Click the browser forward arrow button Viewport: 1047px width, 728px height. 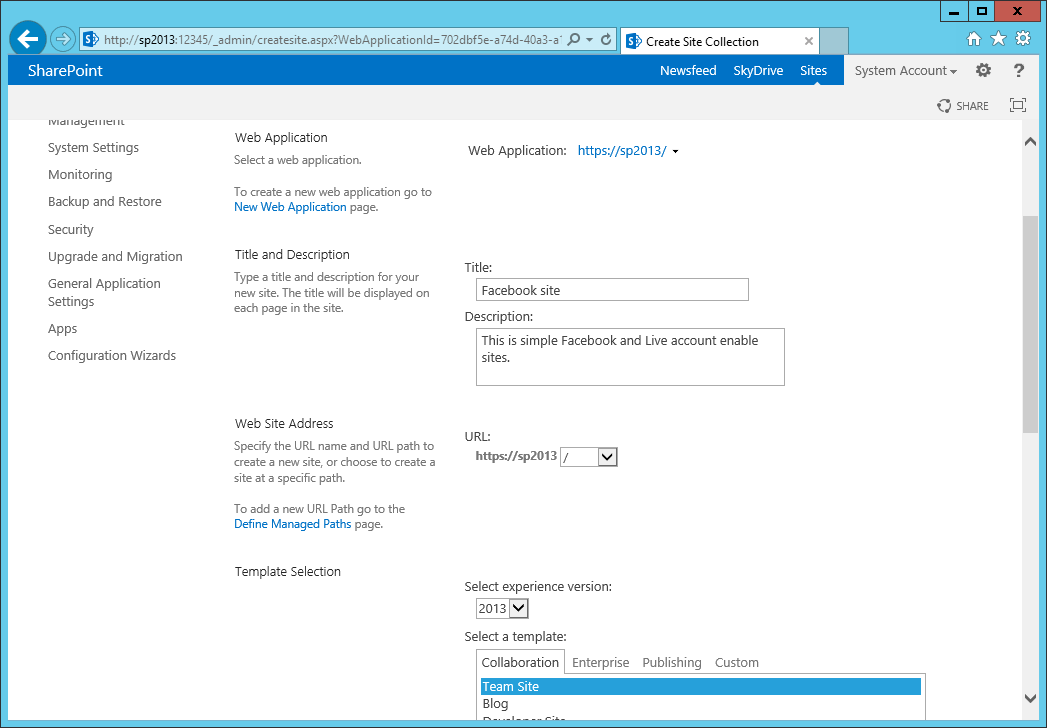point(62,39)
